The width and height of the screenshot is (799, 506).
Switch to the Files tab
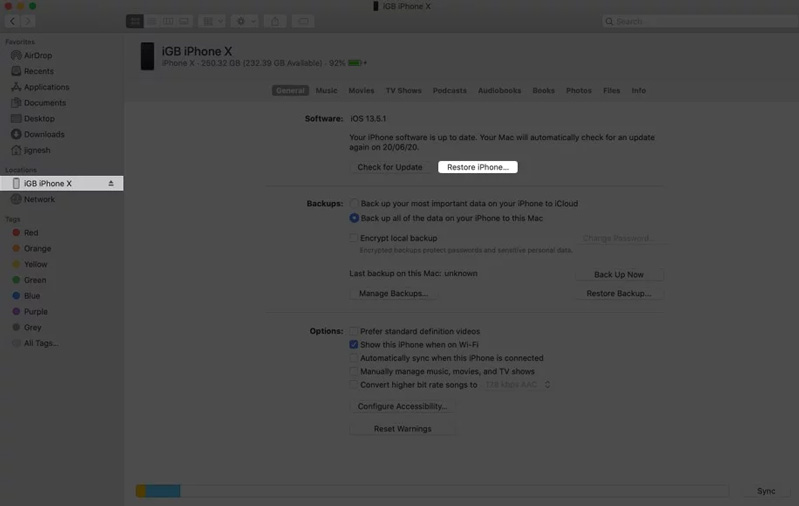(x=611, y=90)
